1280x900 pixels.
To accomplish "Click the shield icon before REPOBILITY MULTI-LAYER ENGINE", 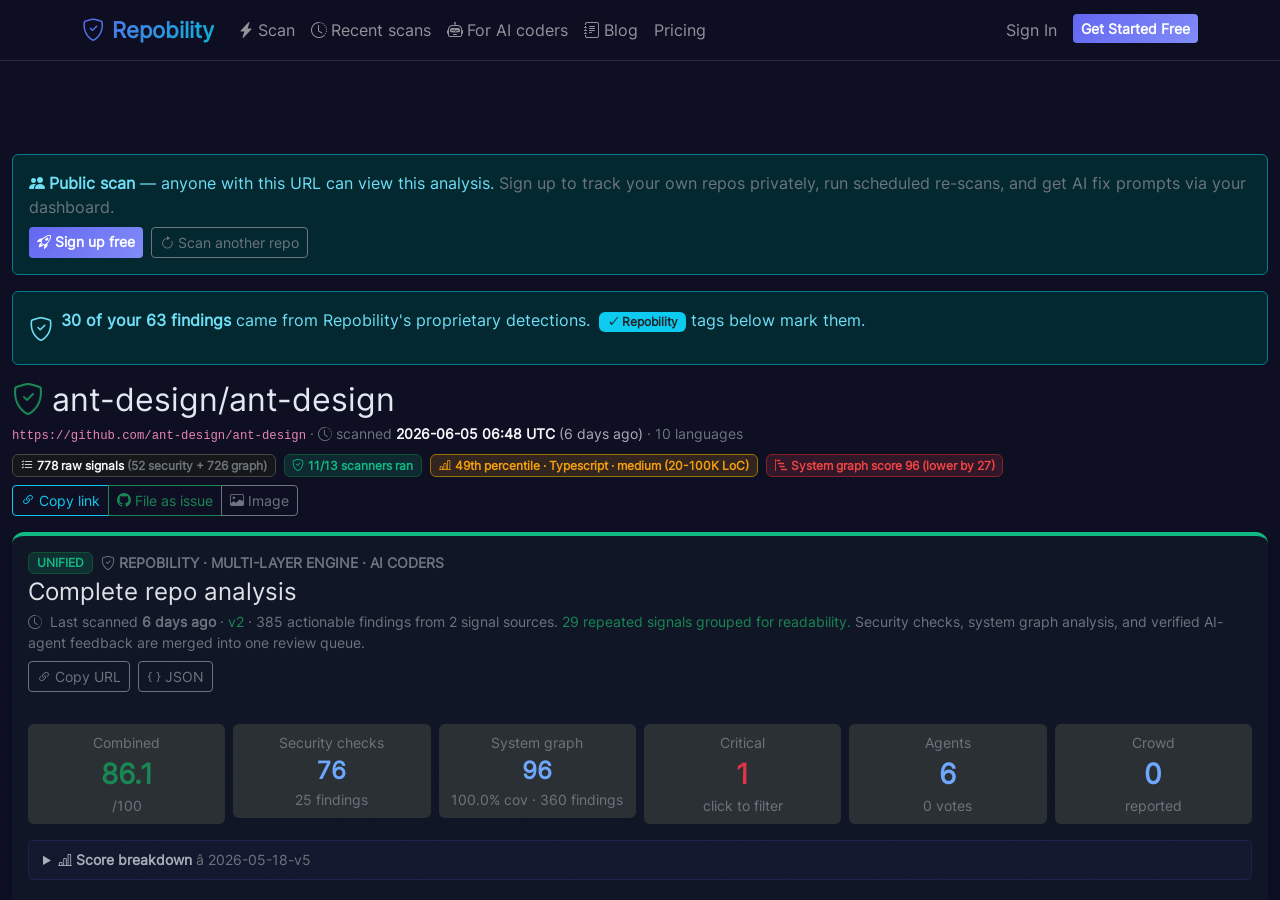I will 108,563.
